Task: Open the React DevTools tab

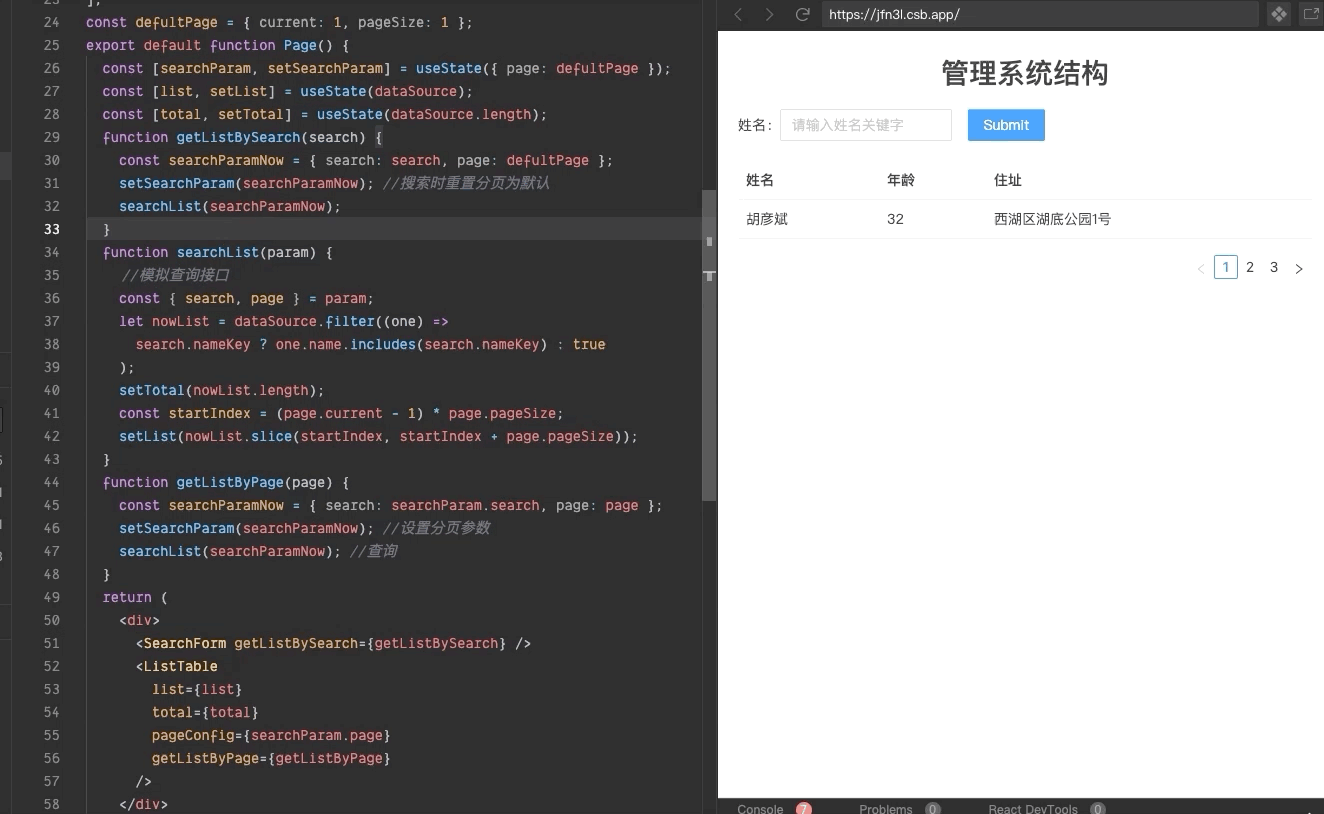Action: (x=1033, y=808)
